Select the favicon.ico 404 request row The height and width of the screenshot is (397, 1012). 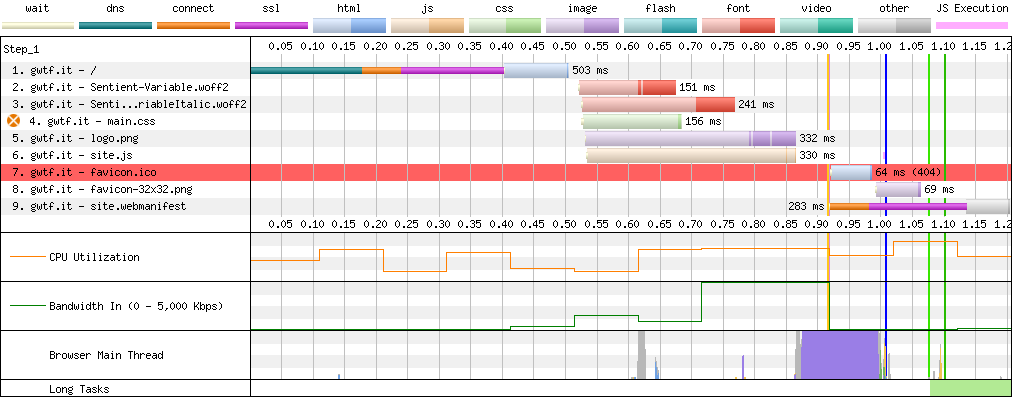[506, 172]
